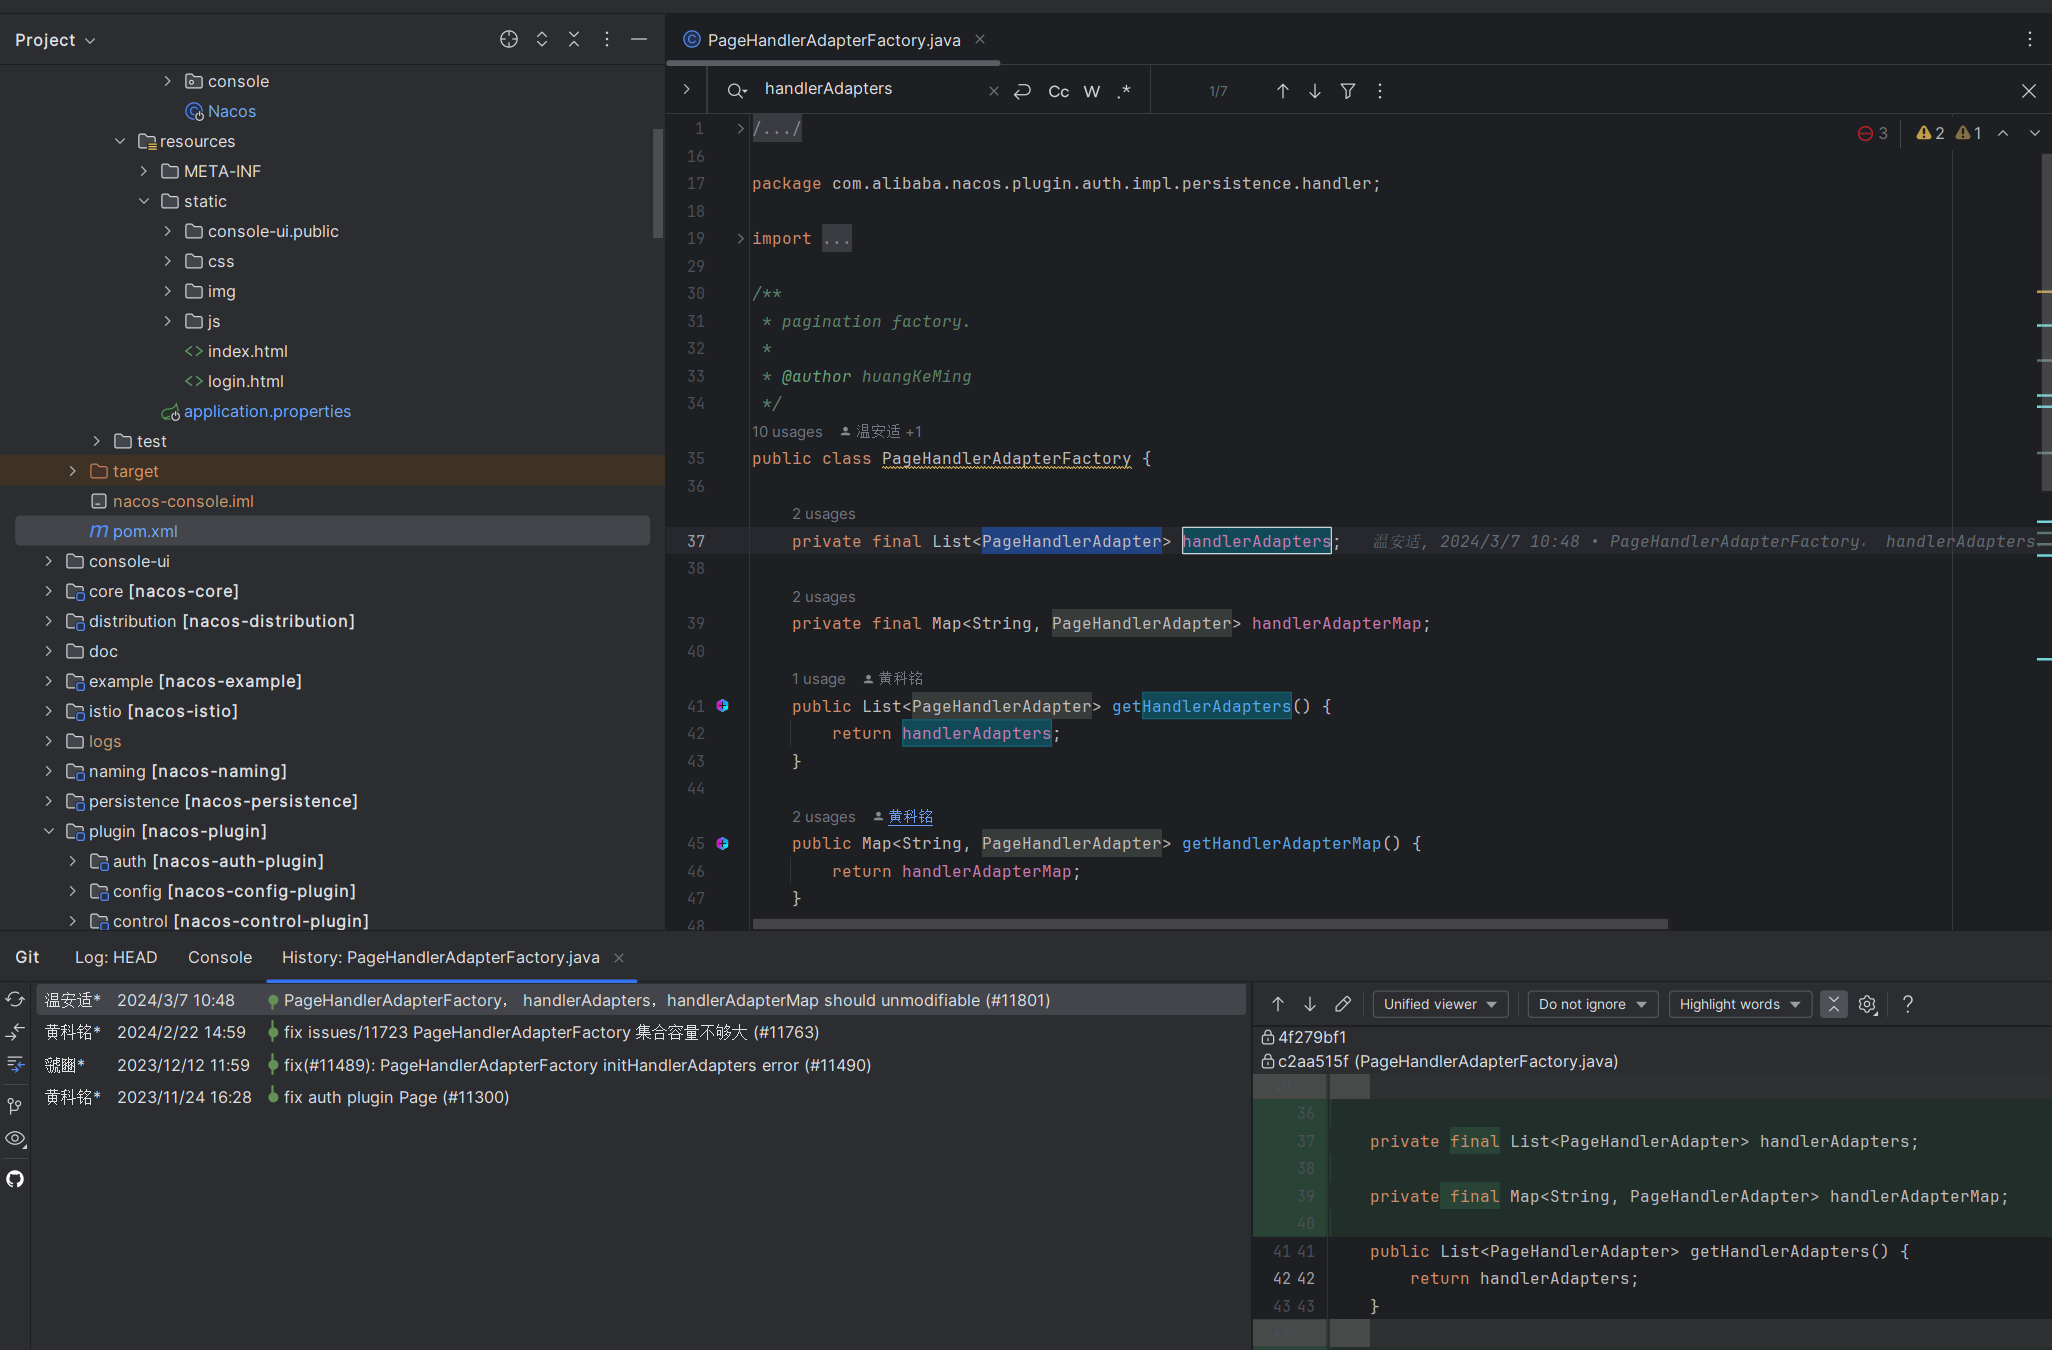Open application.properties file
The height and width of the screenshot is (1350, 2052).
(267, 411)
